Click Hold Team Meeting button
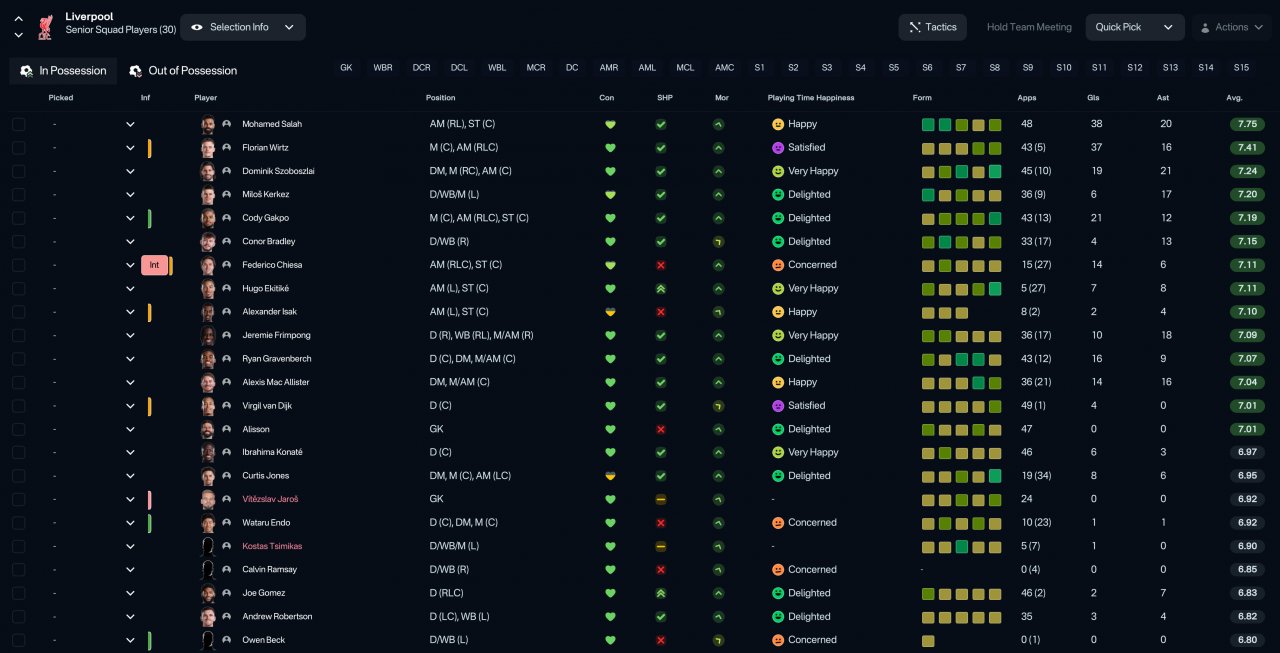The height and width of the screenshot is (653, 1280). 1029,27
